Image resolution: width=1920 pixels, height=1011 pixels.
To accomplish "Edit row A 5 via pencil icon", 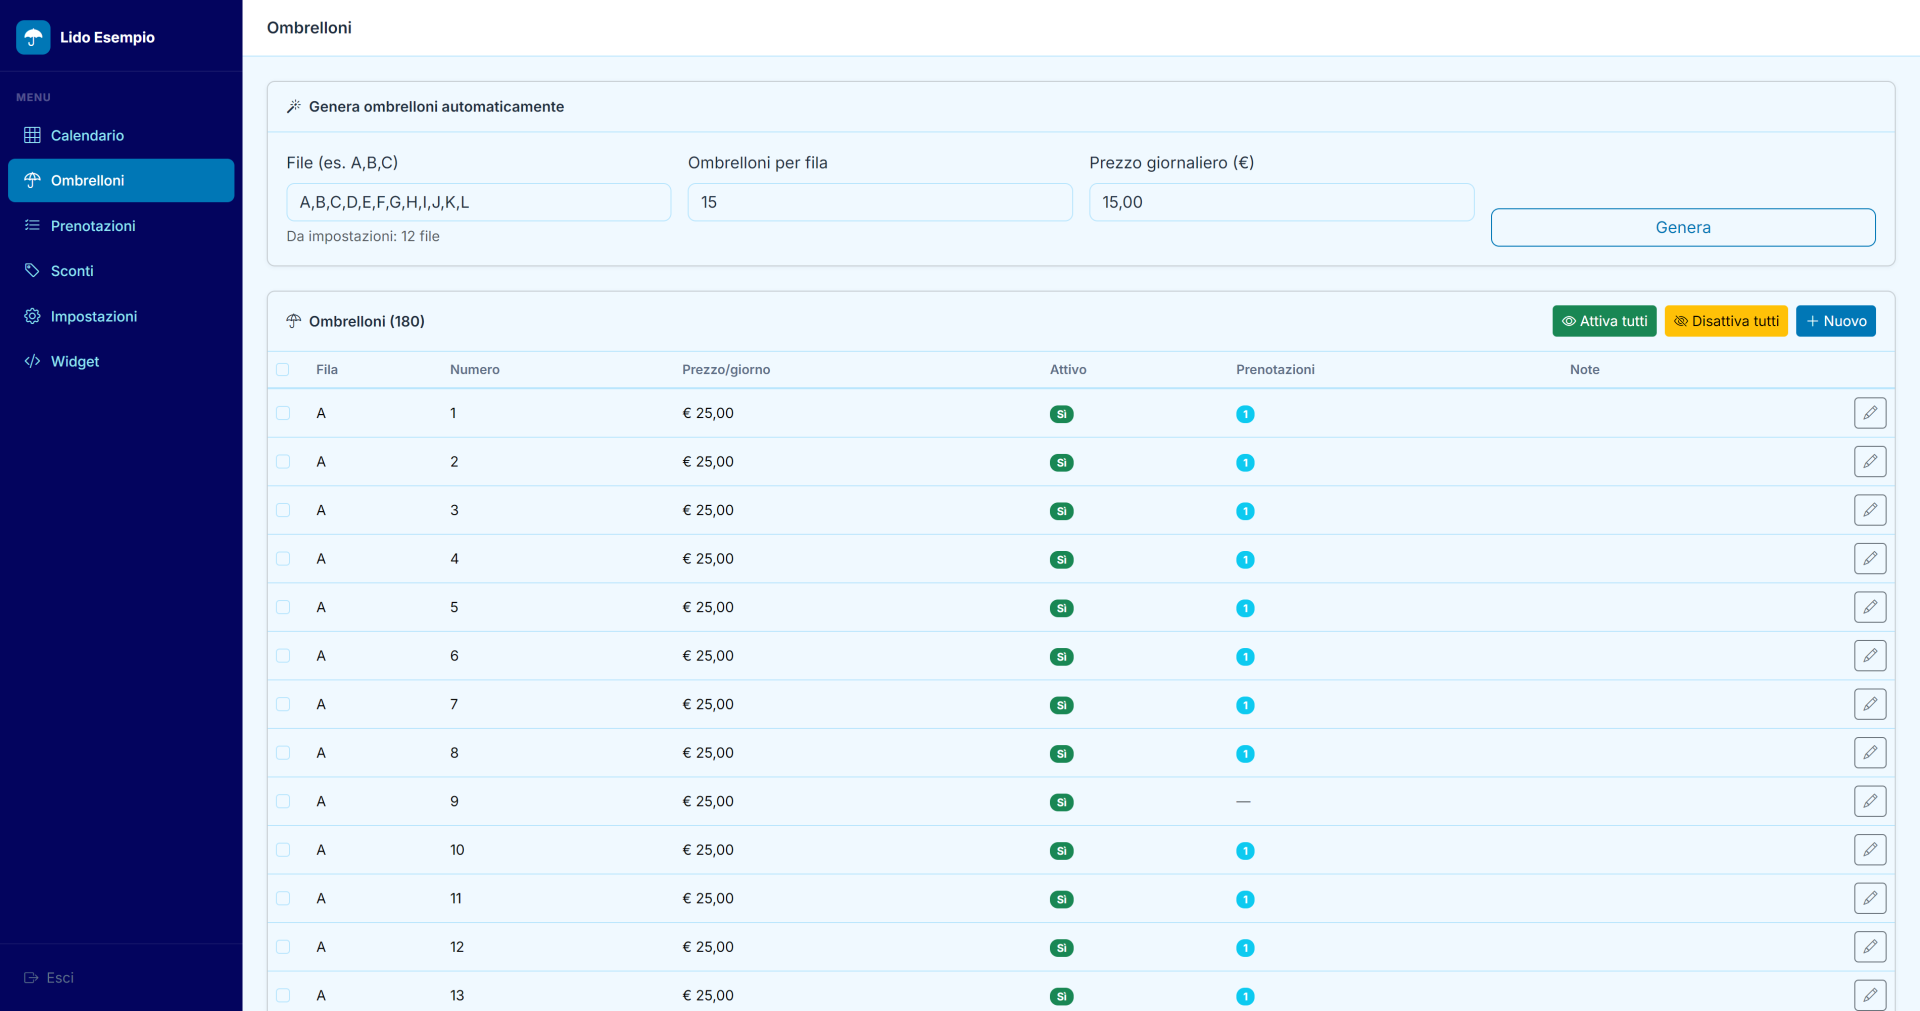I will click(1870, 607).
